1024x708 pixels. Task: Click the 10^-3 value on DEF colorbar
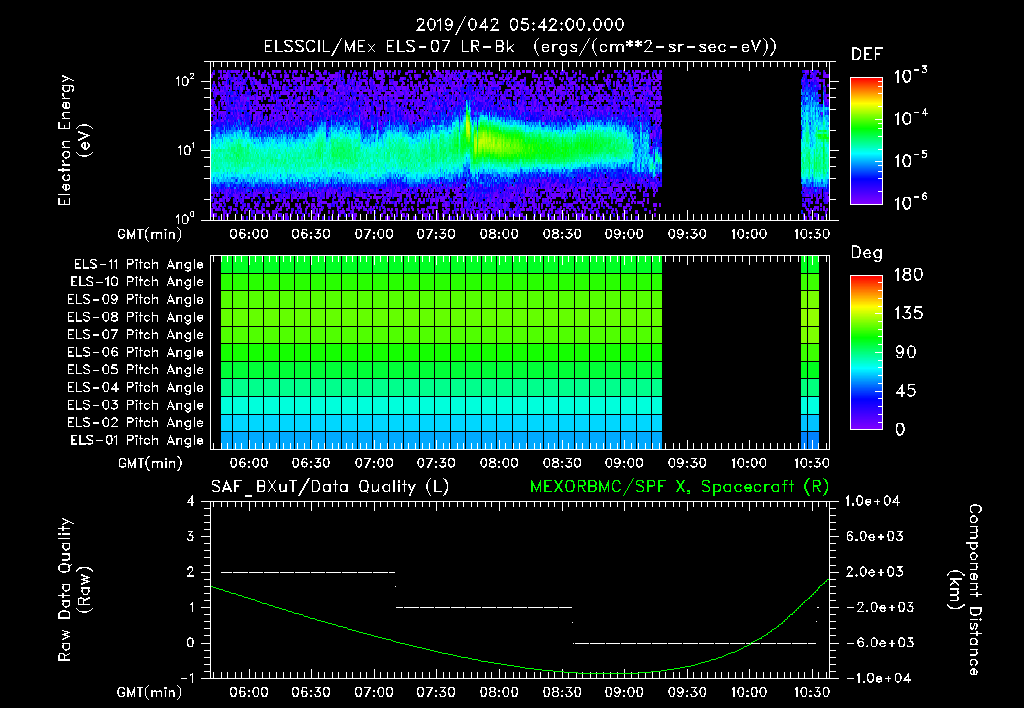910,76
